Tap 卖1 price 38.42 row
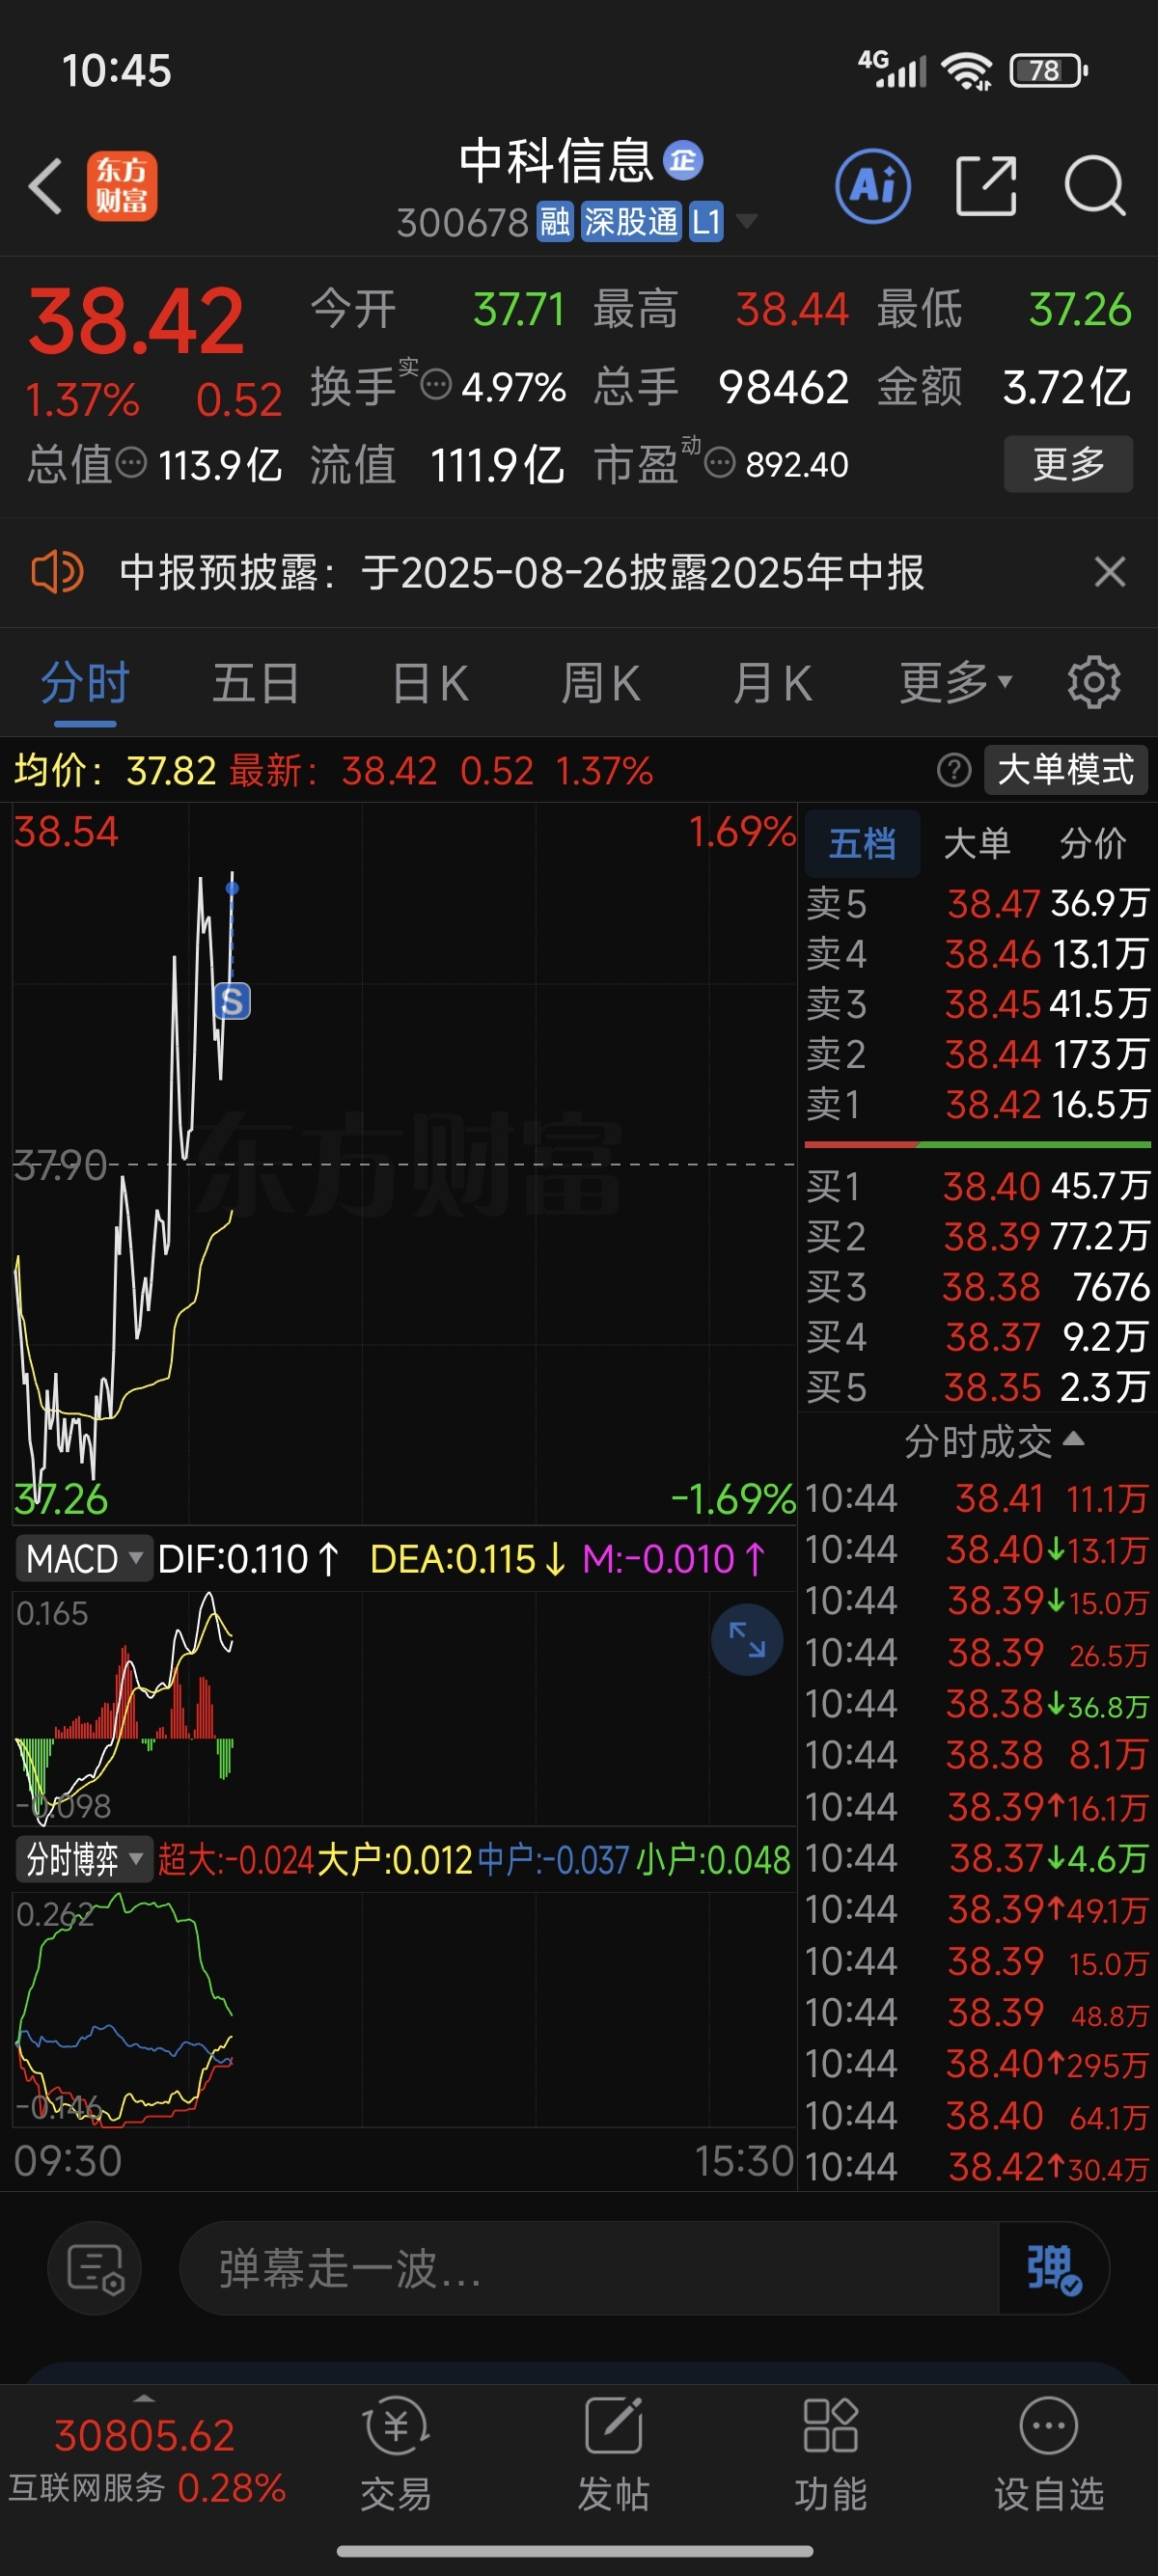 pos(977,1104)
